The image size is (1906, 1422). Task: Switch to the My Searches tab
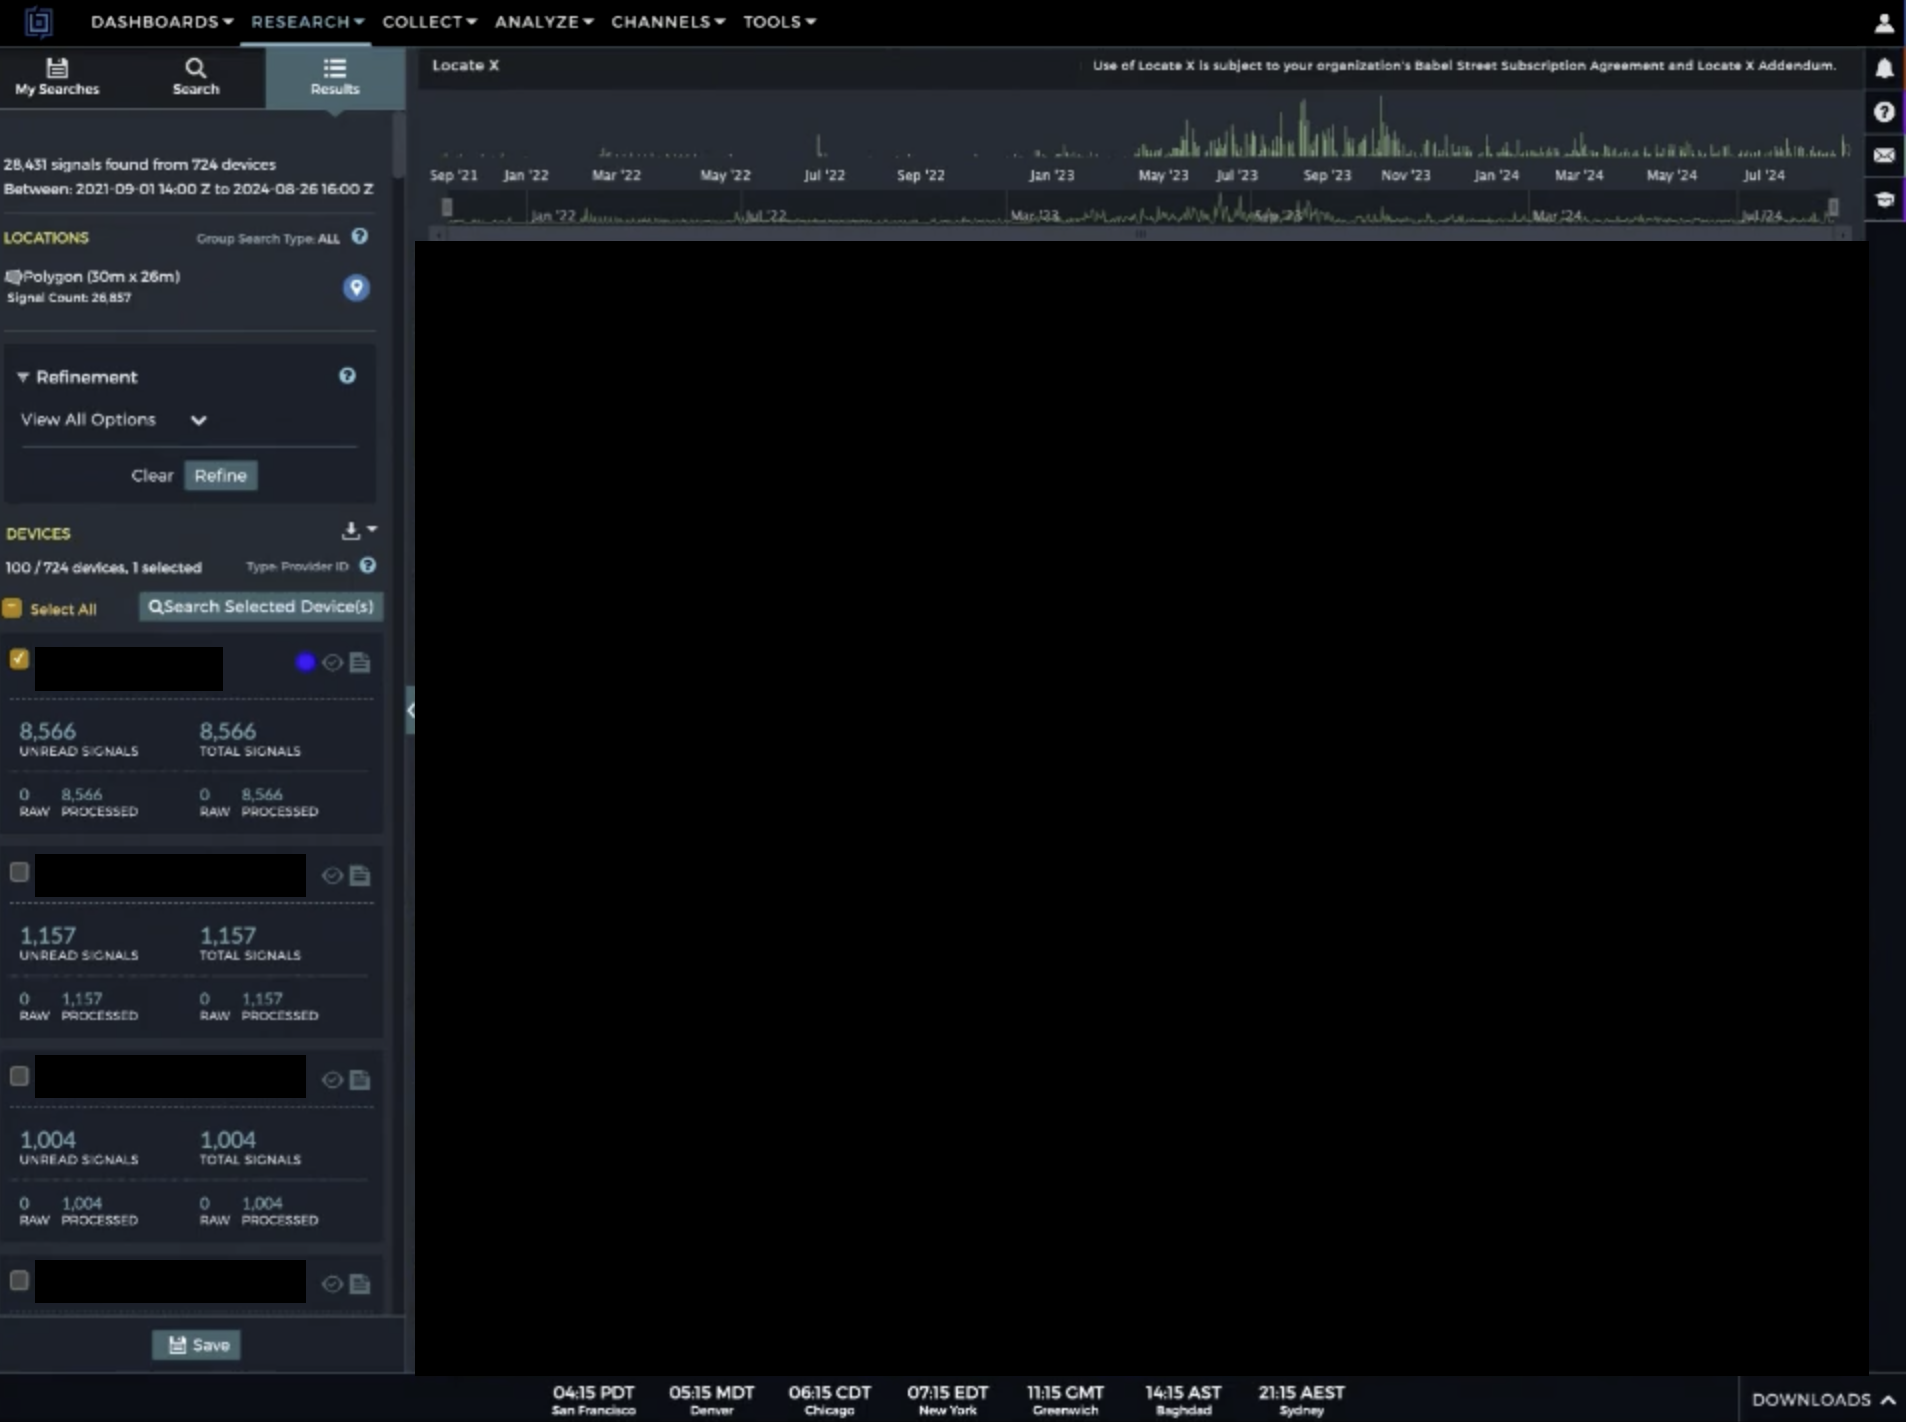coord(57,77)
